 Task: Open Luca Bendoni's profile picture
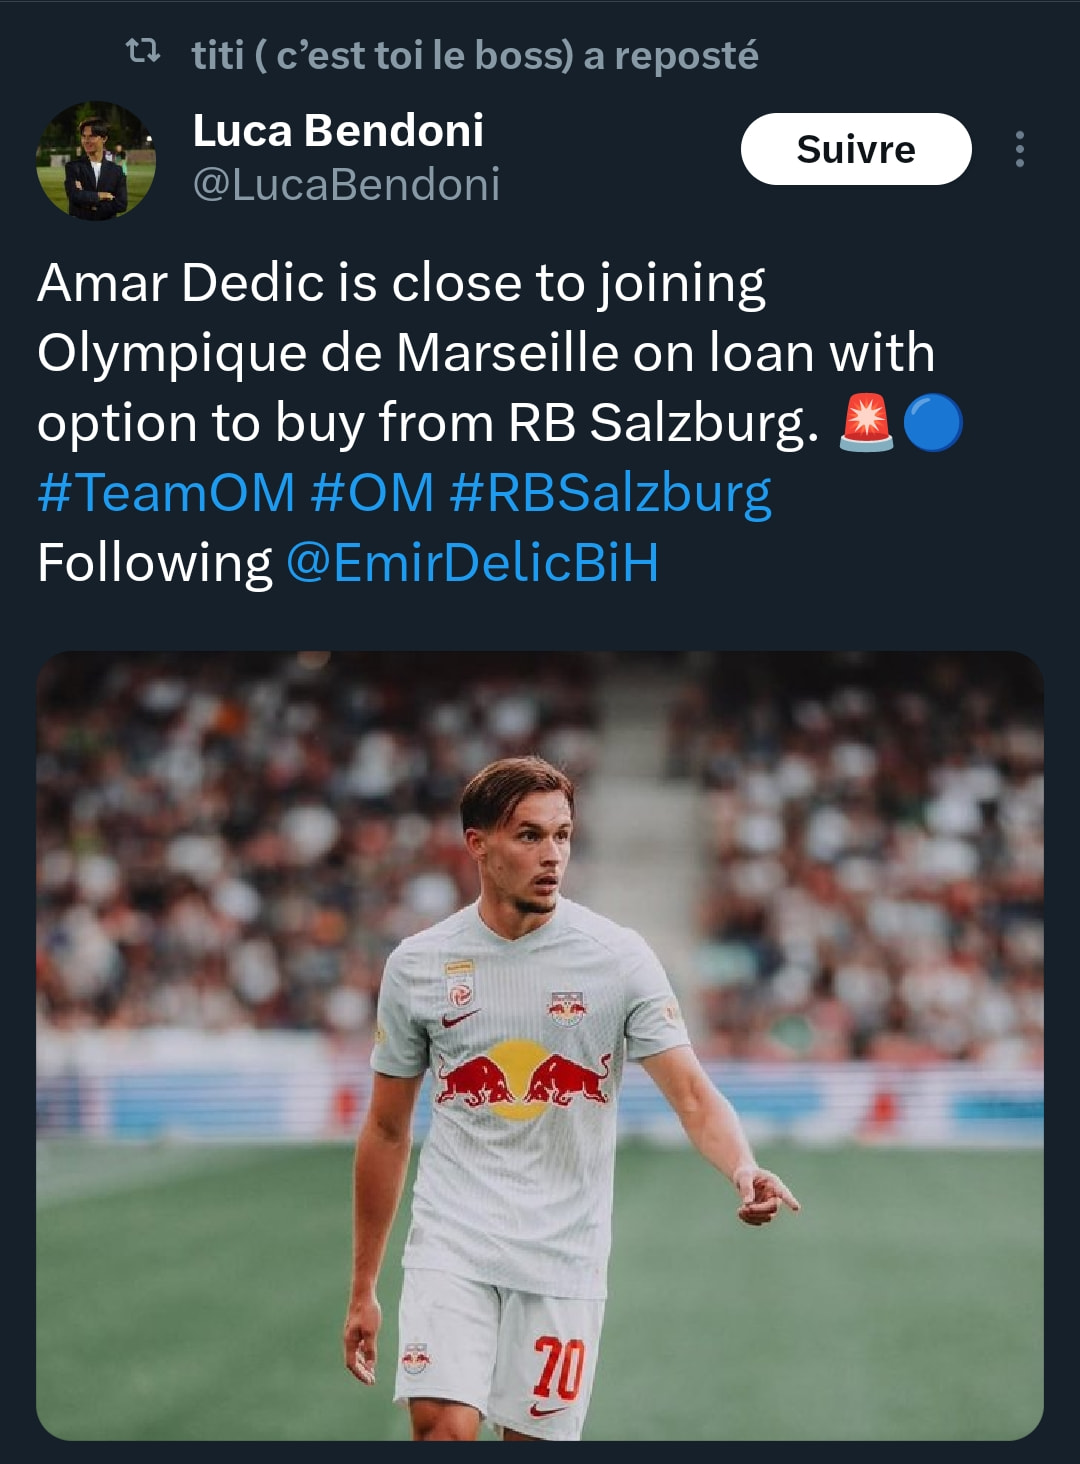point(96,160)
